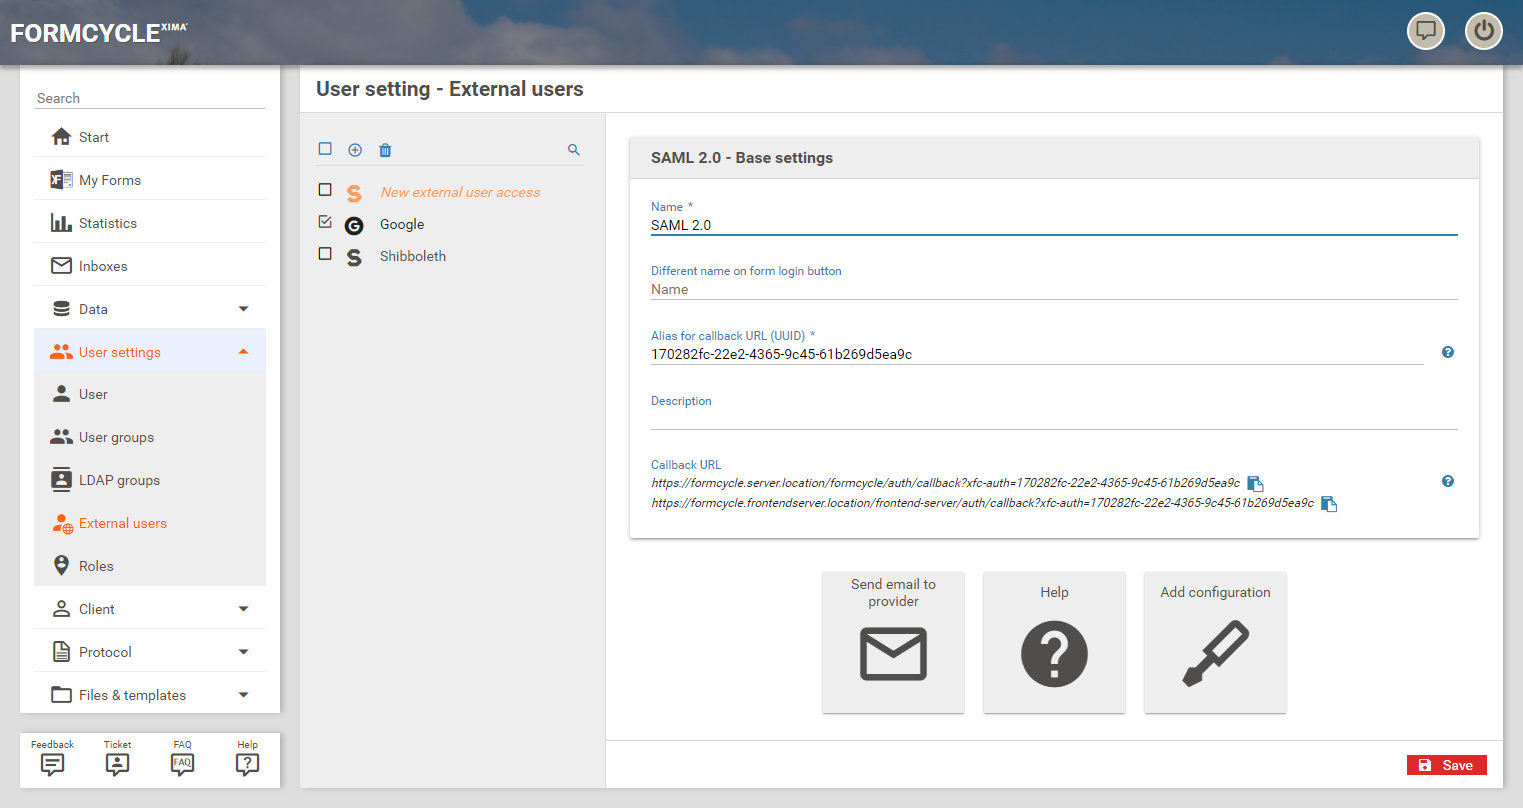Viewport: 1523px width, 808px height.
Task: Open the chat bubble icon in header
Action: [1426, 31]
